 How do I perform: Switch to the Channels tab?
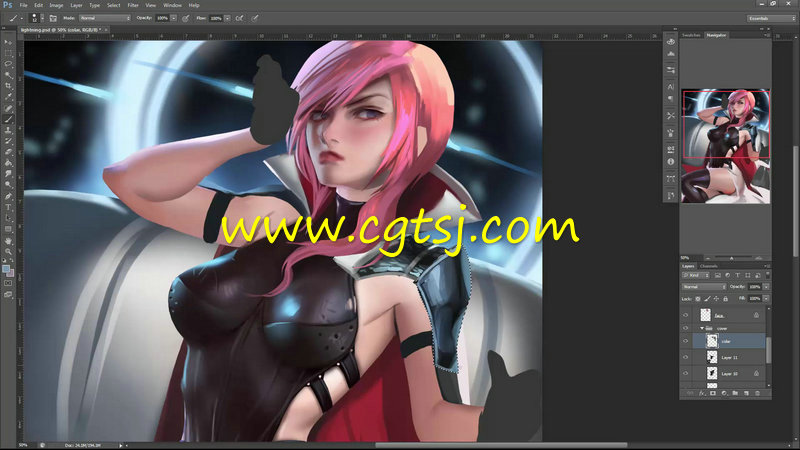coord(708,266)
